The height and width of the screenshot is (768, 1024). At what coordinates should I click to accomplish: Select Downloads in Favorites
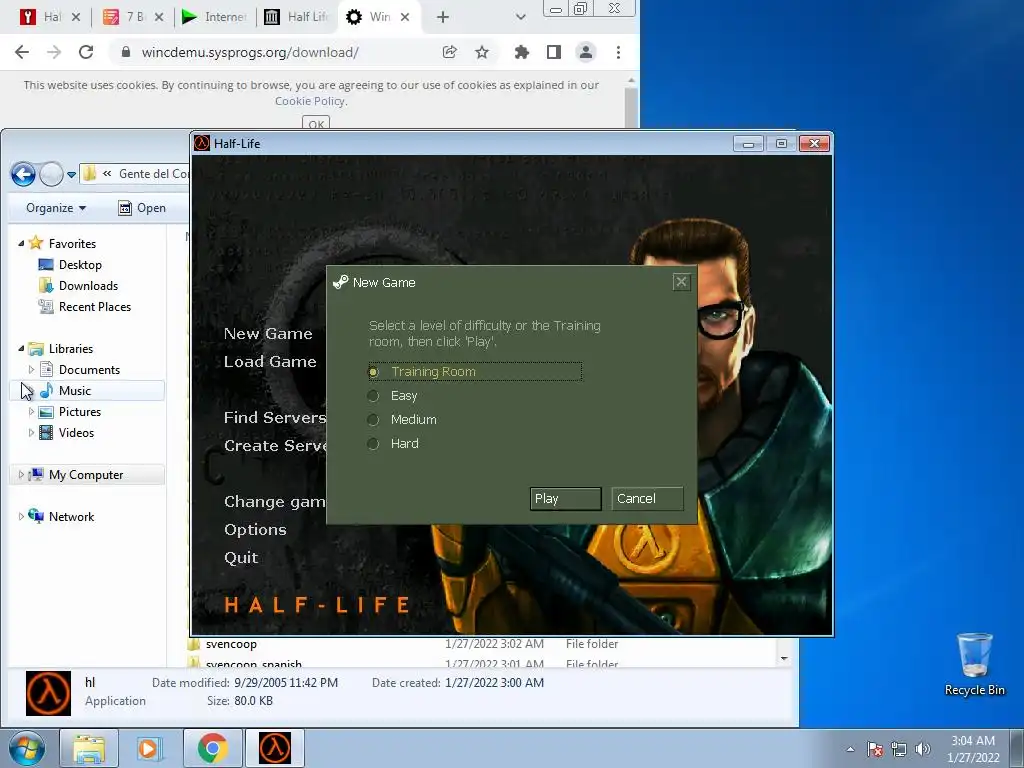88,285
